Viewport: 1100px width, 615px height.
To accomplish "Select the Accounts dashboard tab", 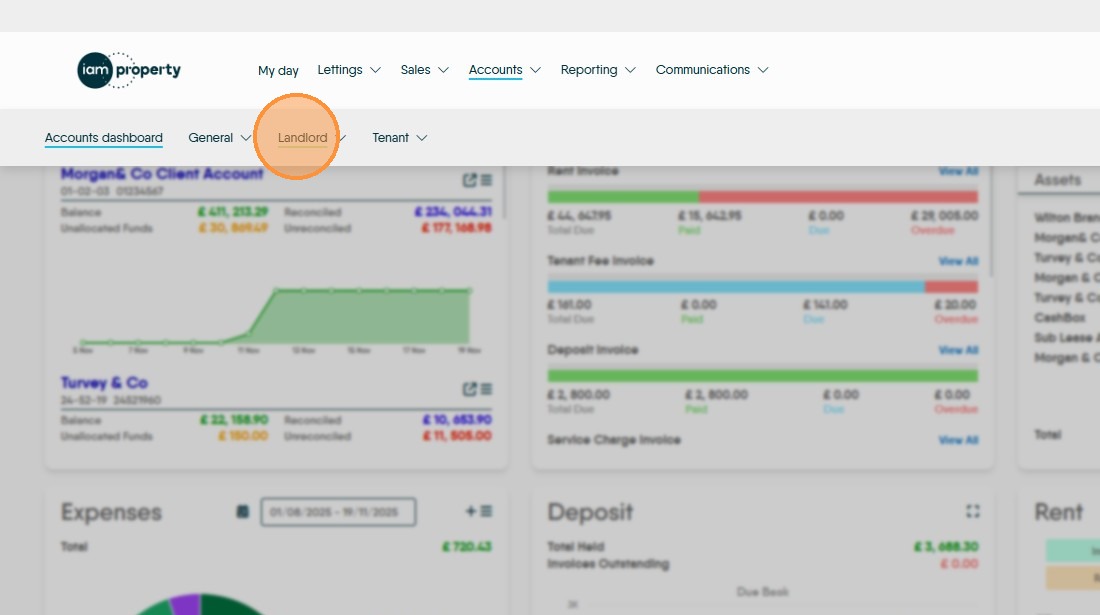I will [x=104, y=137].
